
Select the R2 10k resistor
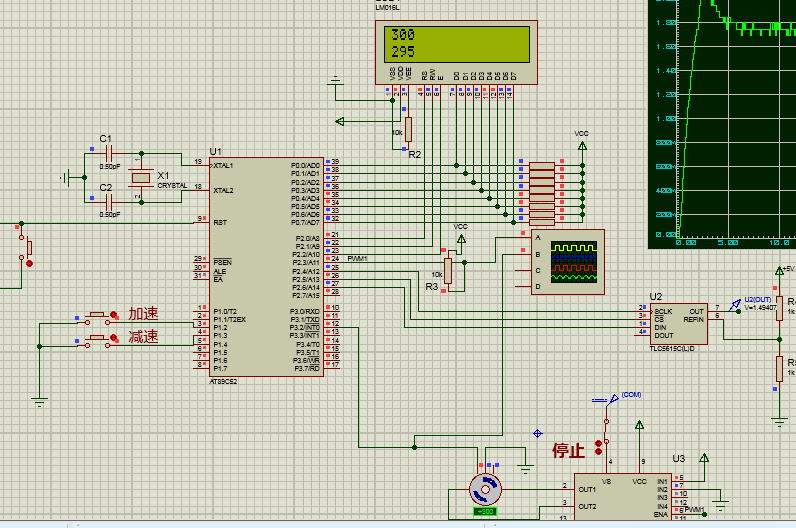pyautogui.click(x=407, y=131)
